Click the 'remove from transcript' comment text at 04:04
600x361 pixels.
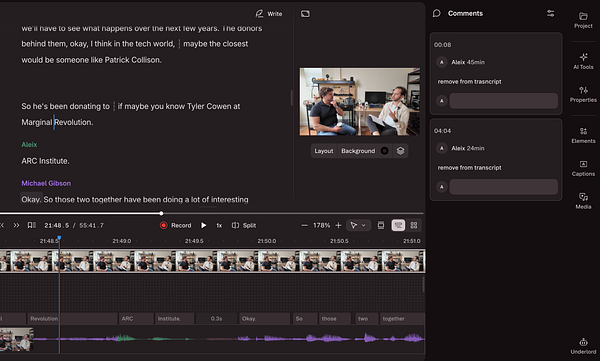[470, 168]
